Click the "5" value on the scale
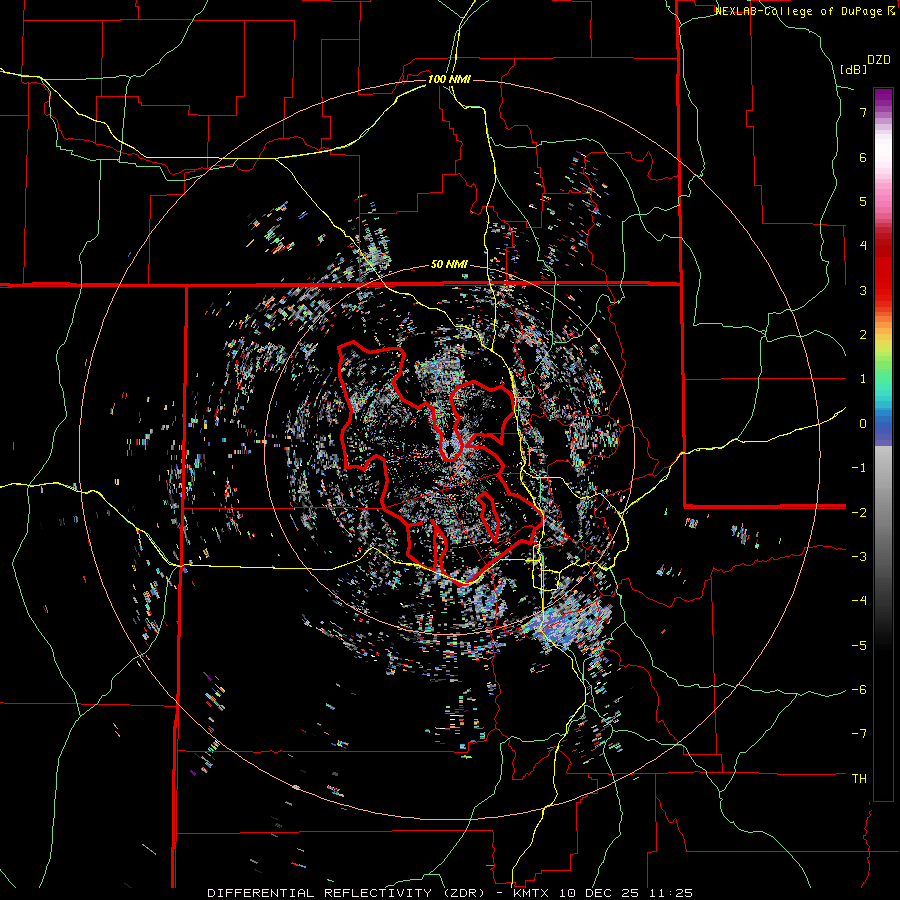900x900 pixels. click(x=863, y=201)
